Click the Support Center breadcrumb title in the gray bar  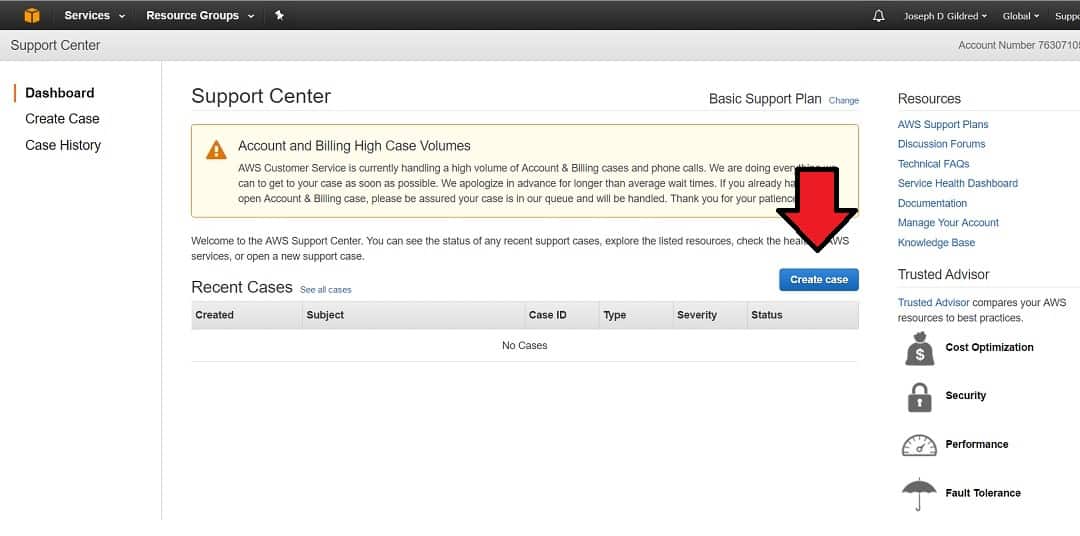[x=55, y=45]
